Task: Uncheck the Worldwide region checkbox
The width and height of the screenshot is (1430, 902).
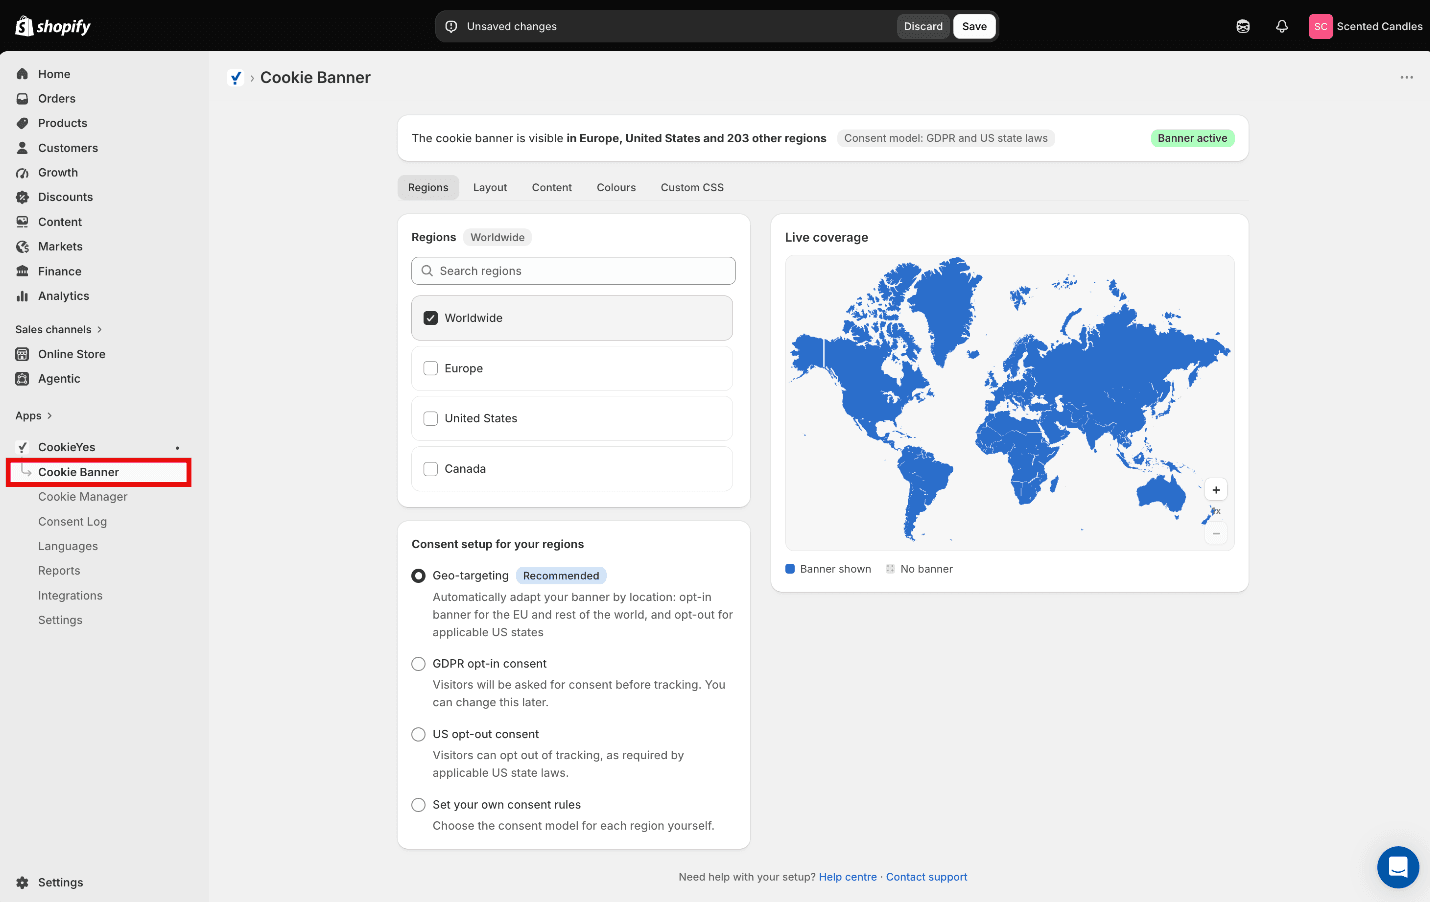Action: point(431,318)
